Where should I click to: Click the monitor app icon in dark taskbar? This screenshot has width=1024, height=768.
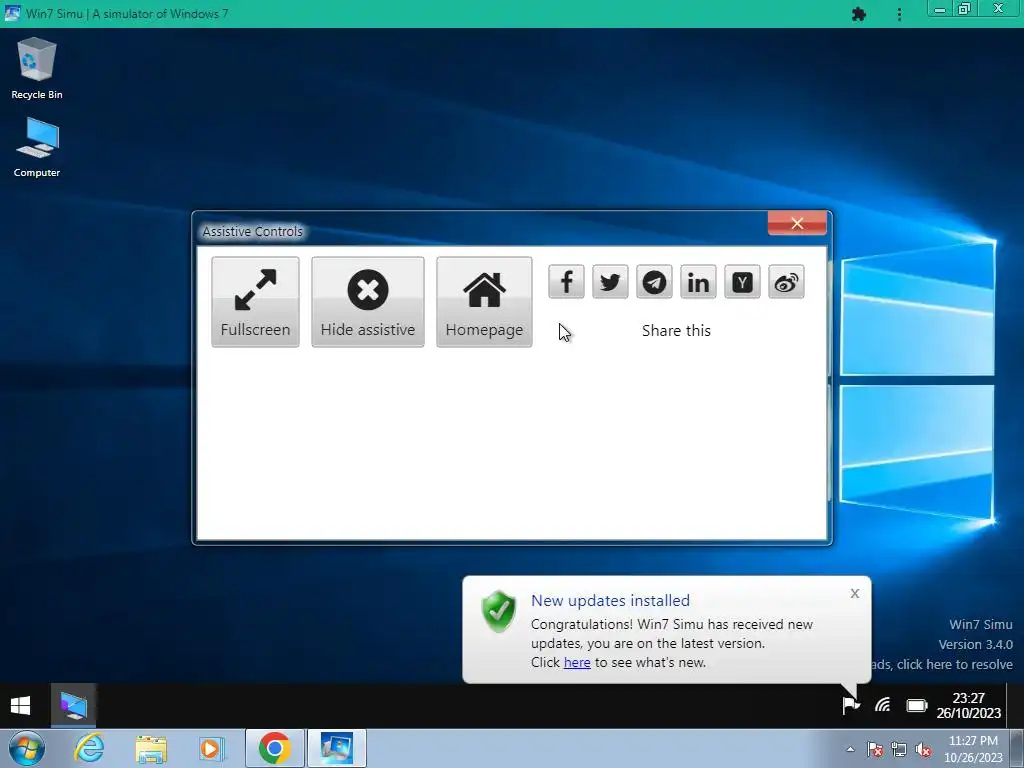(x=73, y=705)
